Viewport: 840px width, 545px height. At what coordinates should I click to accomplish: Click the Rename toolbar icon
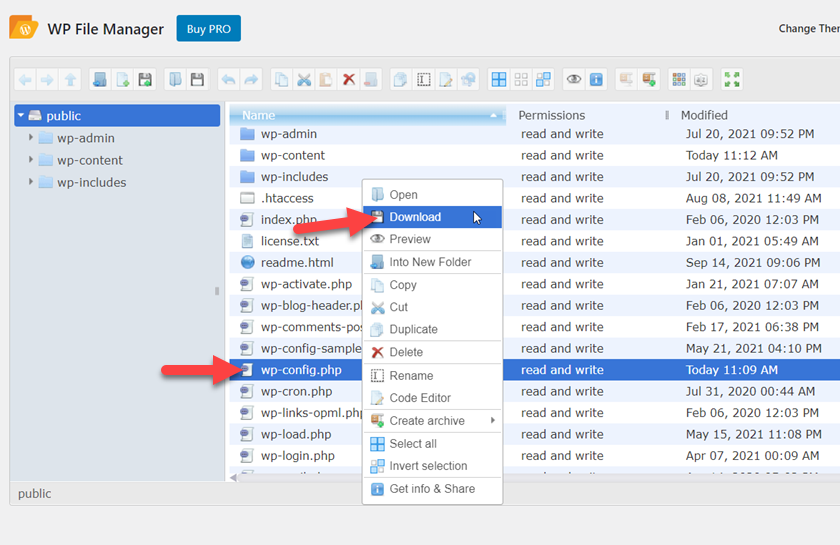[x=423, y=80]
